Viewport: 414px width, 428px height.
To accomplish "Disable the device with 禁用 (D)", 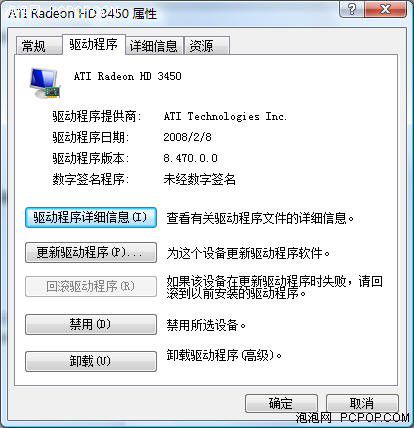I will click(x=91, y=324).
